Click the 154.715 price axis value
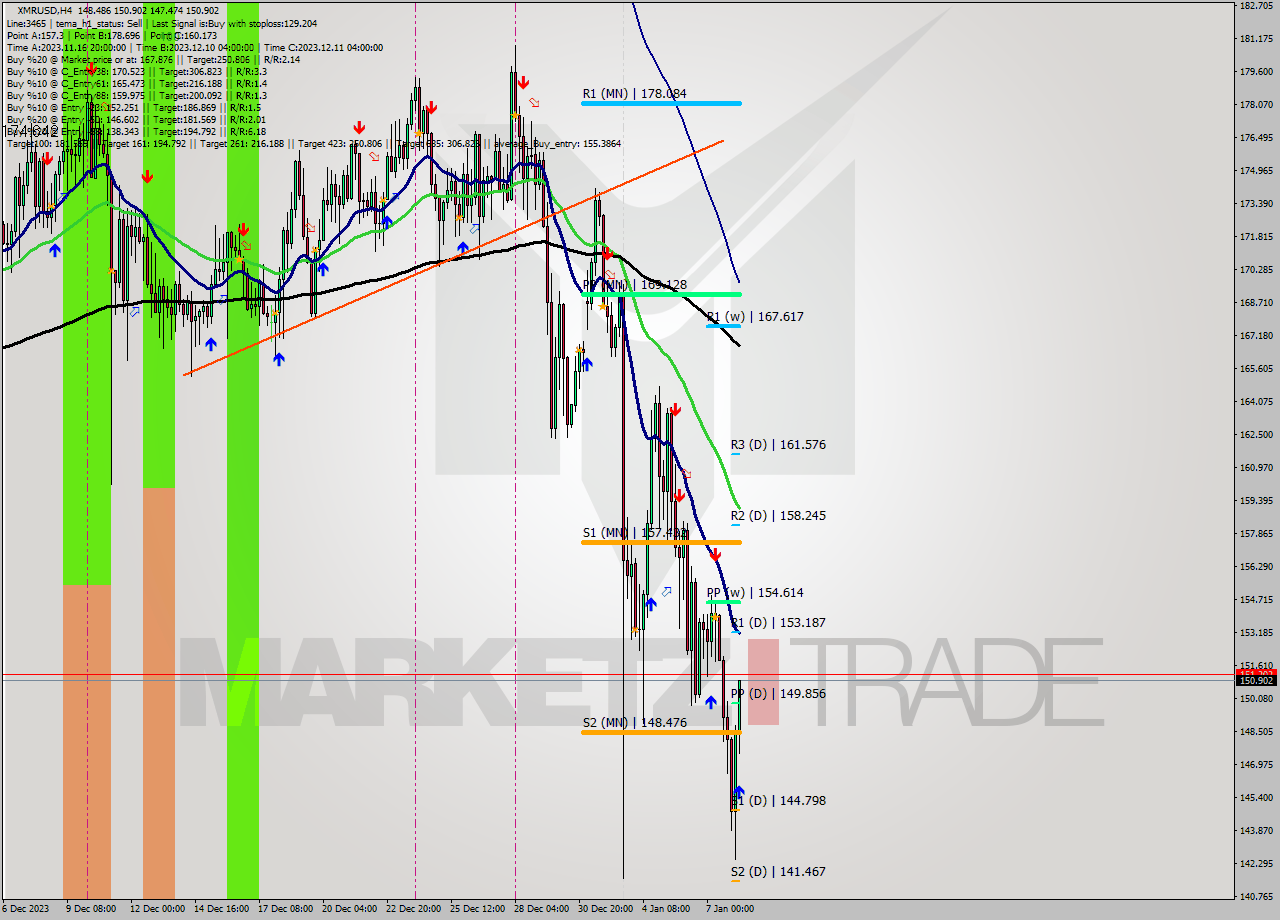1280x920 pixels. pyautogui.click(x=1255, y=599)
